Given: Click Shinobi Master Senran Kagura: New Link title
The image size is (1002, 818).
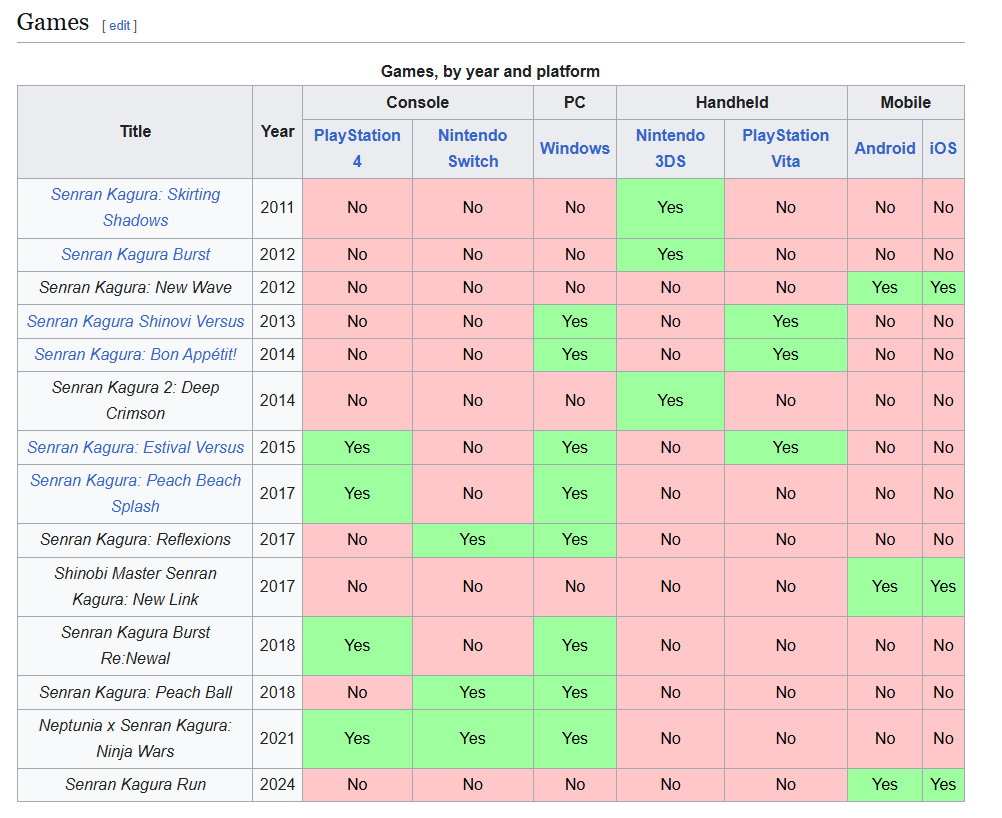Looking at the screenshot, I should pos(135,587).
